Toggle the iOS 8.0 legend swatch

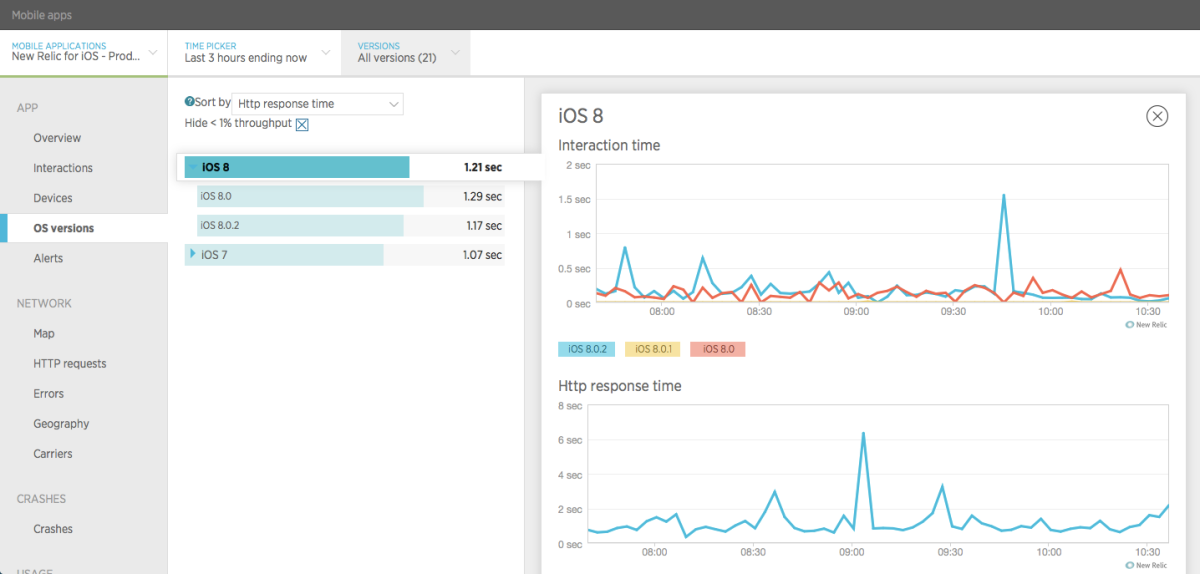[x=718, y=349]
